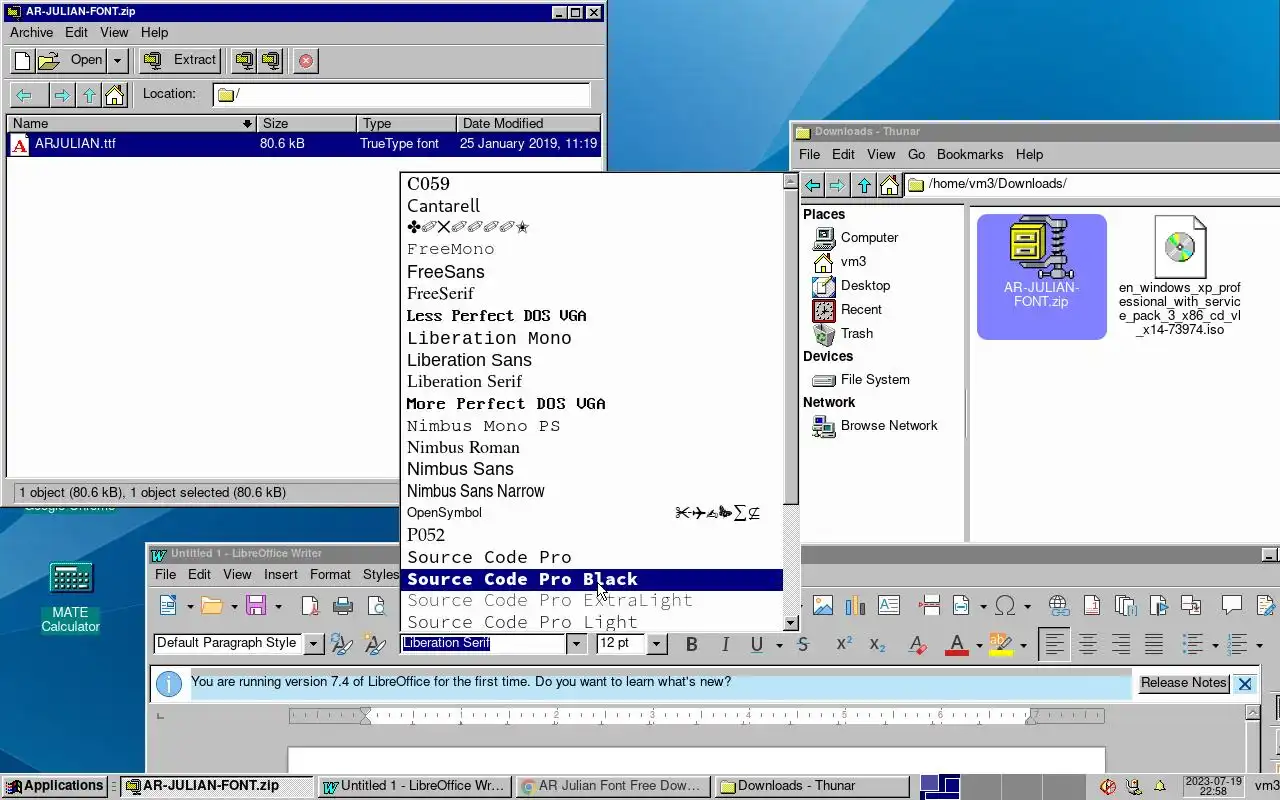Expand the Open recent dropdown arrow in archive manager
Screen dimensions: 1280x800
point(117,61)
